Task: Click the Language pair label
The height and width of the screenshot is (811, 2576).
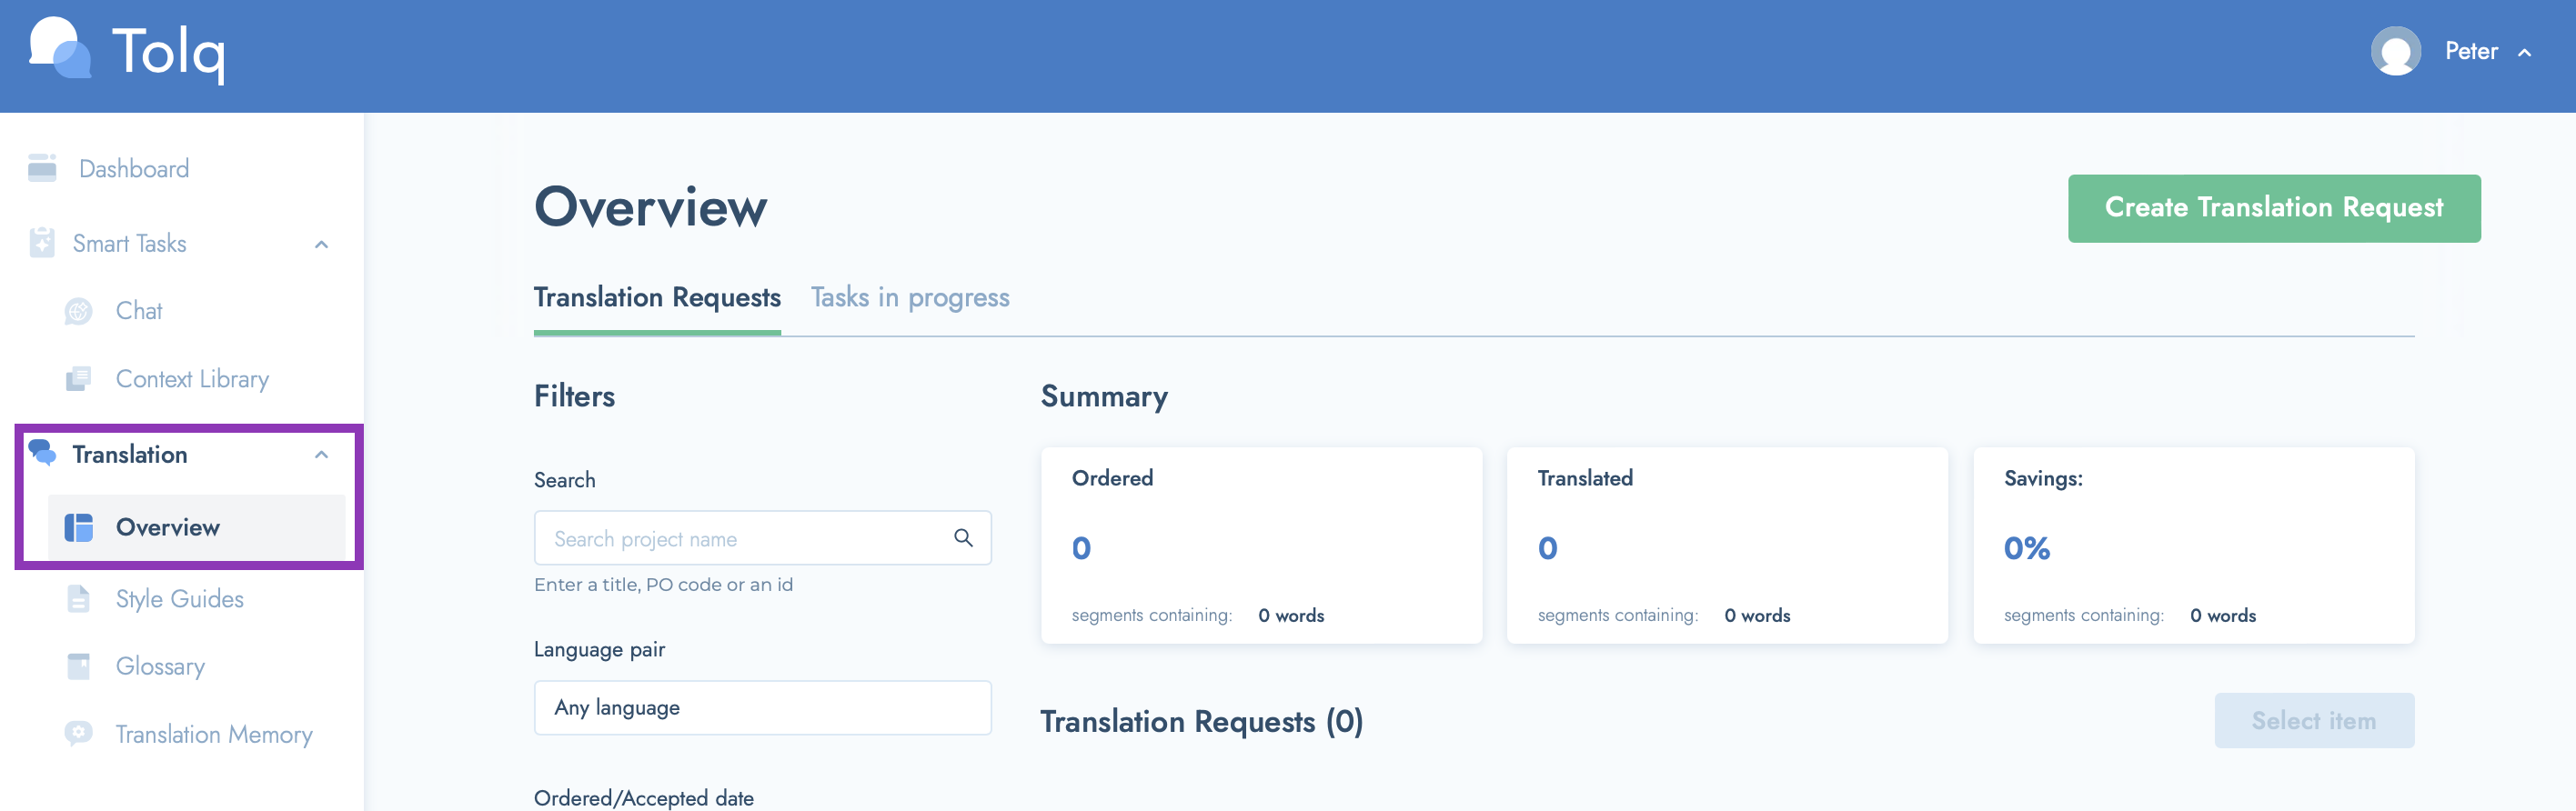Action: coord(599,649)
